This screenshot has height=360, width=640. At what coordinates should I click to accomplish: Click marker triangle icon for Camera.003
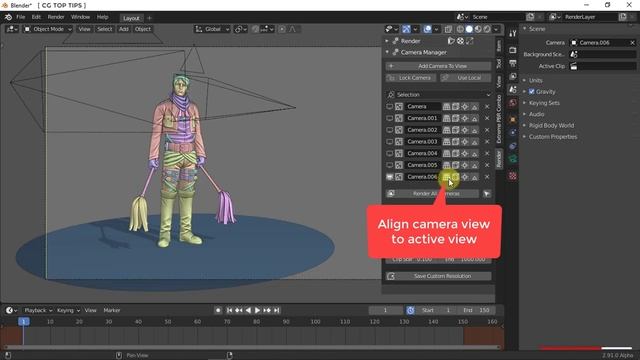pyautogui.click(x=474, y=142)
